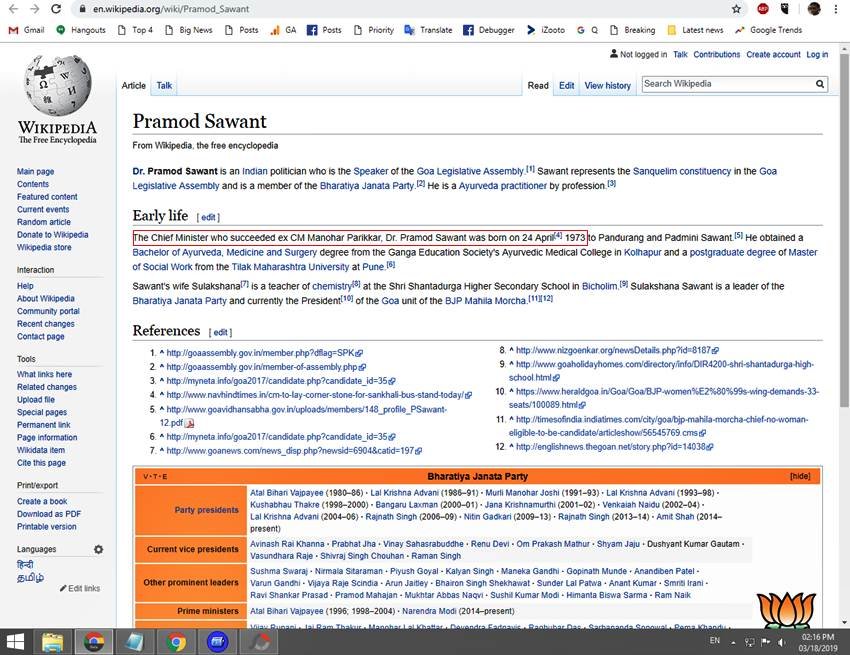Open the active Chrome taskbar window
Screen dimensions: 850x655
coord(94,642)
